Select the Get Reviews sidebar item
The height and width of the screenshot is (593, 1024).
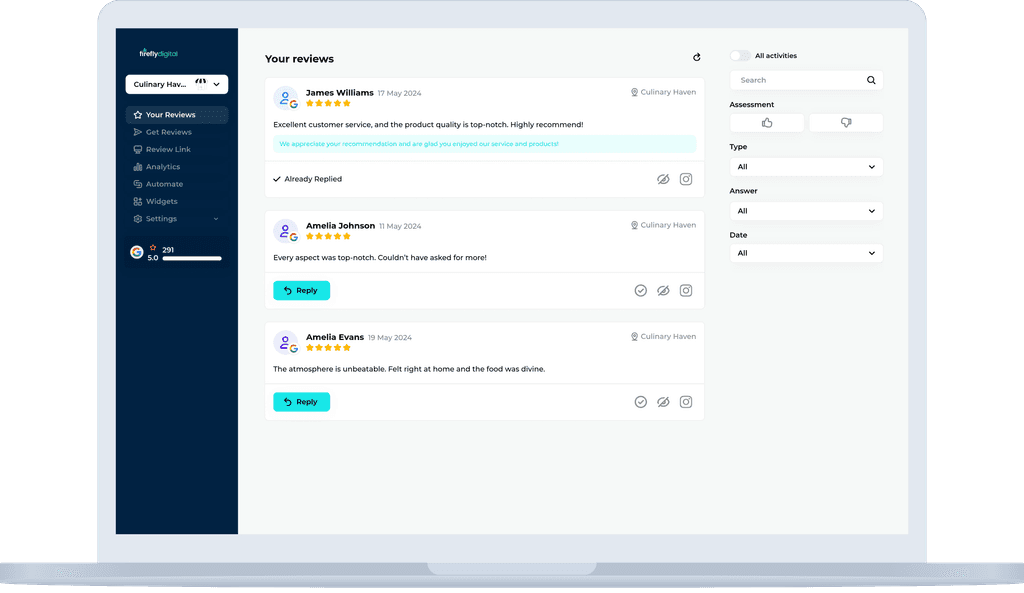pyautogui.click(x=163, y=131)
